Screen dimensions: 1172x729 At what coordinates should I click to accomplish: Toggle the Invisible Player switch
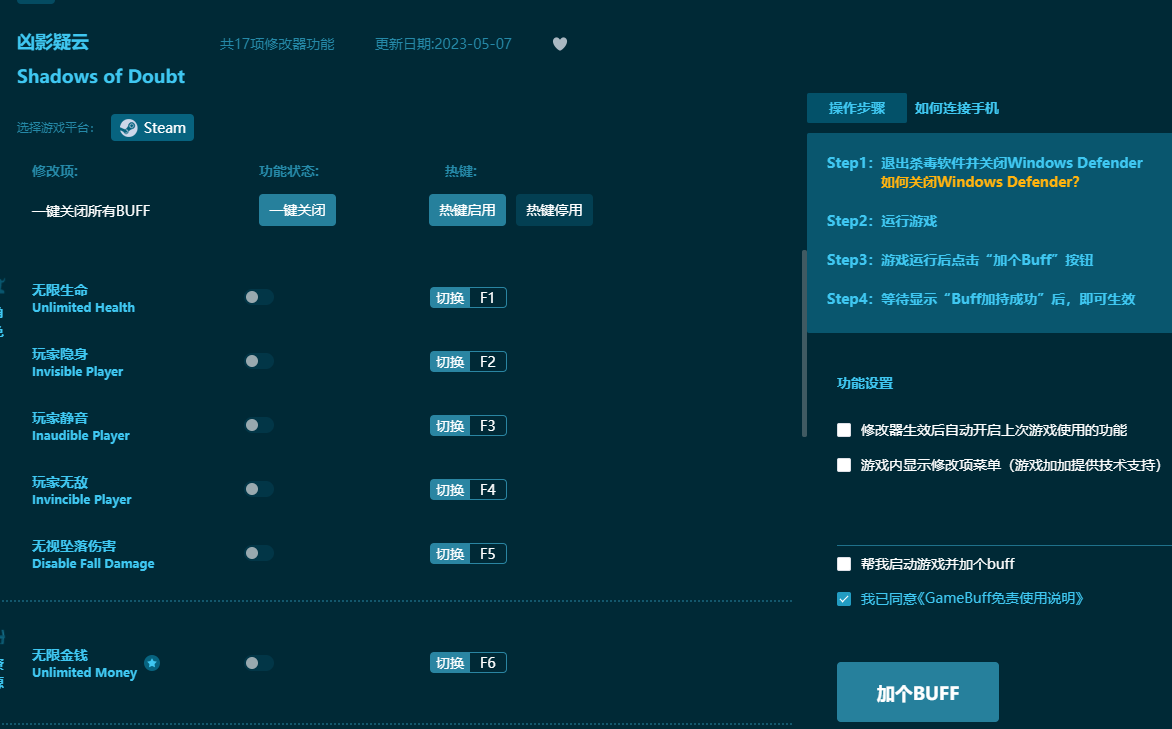click(257, 361)
